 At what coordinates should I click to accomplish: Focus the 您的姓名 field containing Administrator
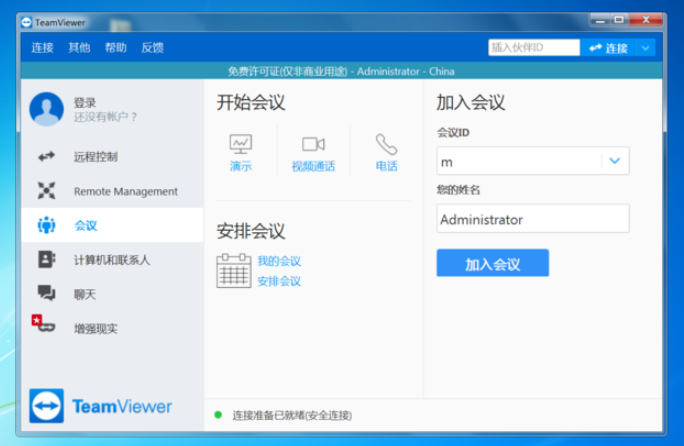tap(533, 218)
